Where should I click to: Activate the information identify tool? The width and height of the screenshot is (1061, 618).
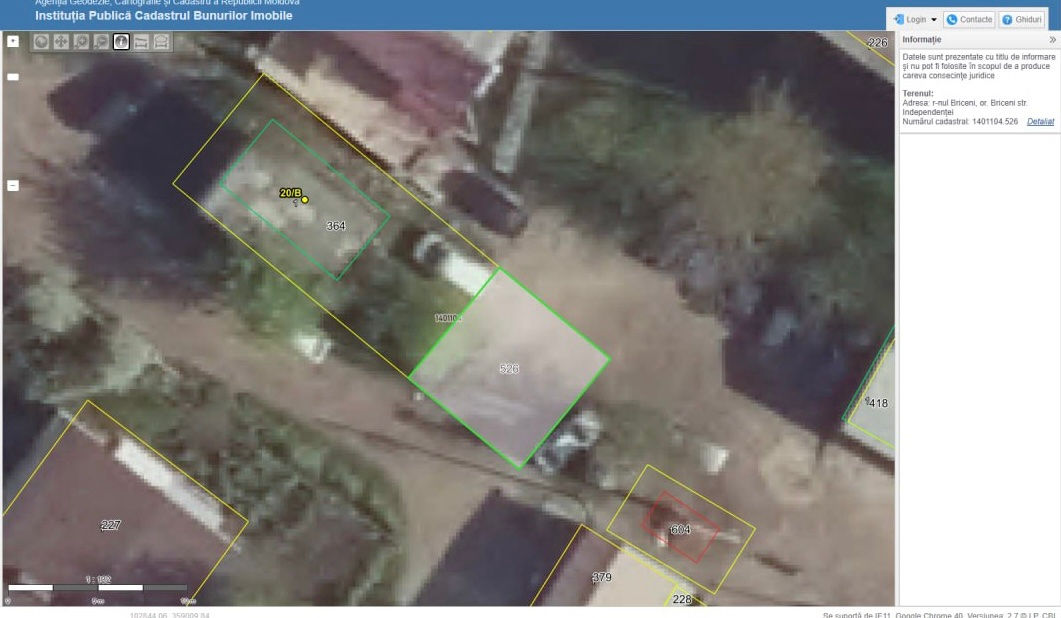tap(121, 42)
